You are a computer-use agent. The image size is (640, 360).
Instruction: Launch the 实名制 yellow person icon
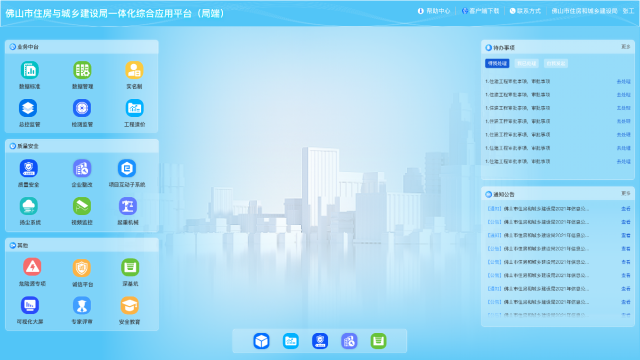134,70
